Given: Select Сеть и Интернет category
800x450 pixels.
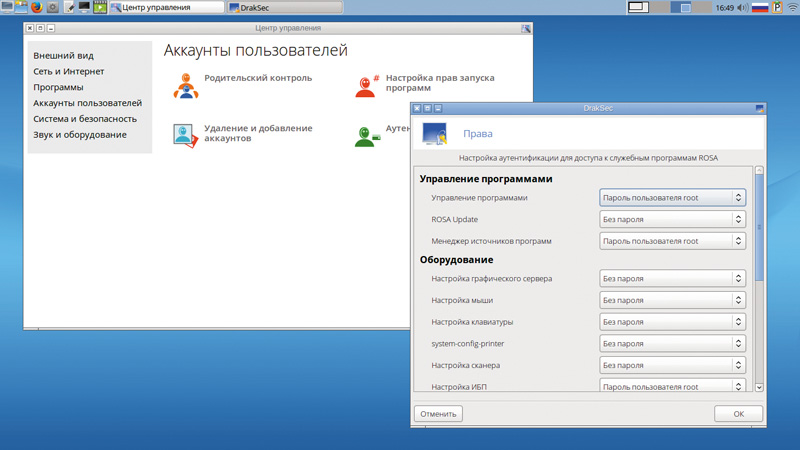Looking at the screenshot, I should 68,71.
